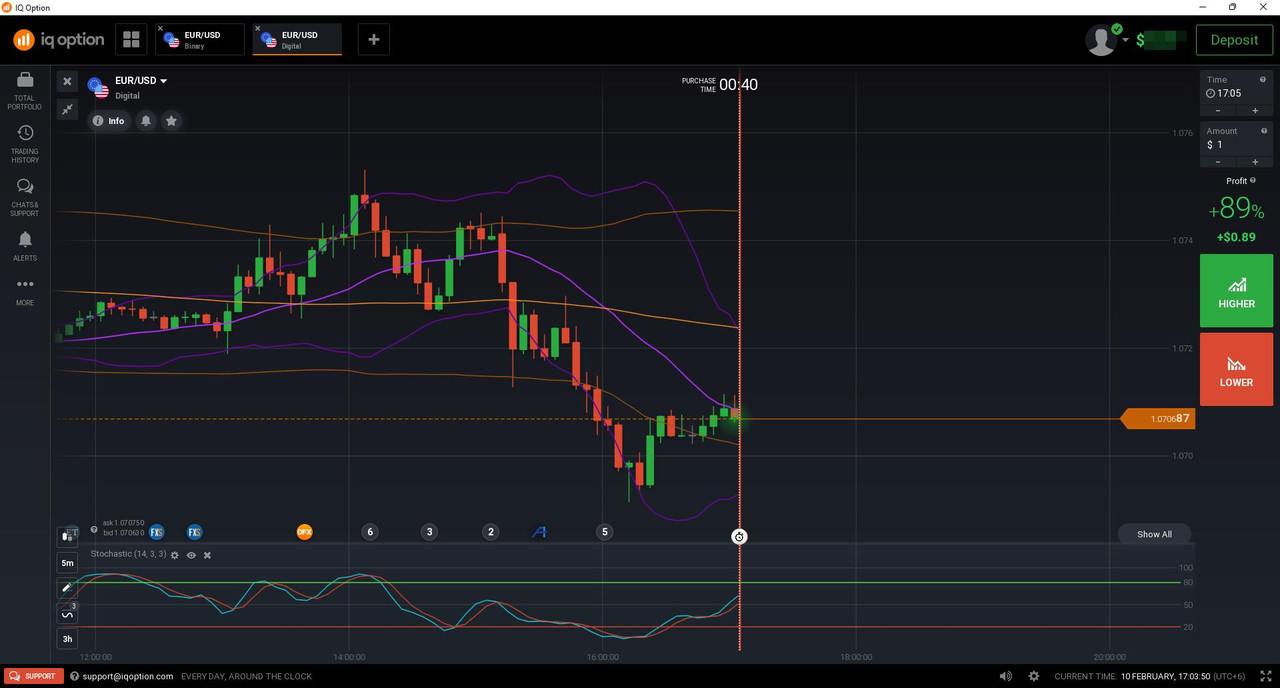Open the four-square chart layout grid
The image size is (1280, 688).
tap(131, 40)
